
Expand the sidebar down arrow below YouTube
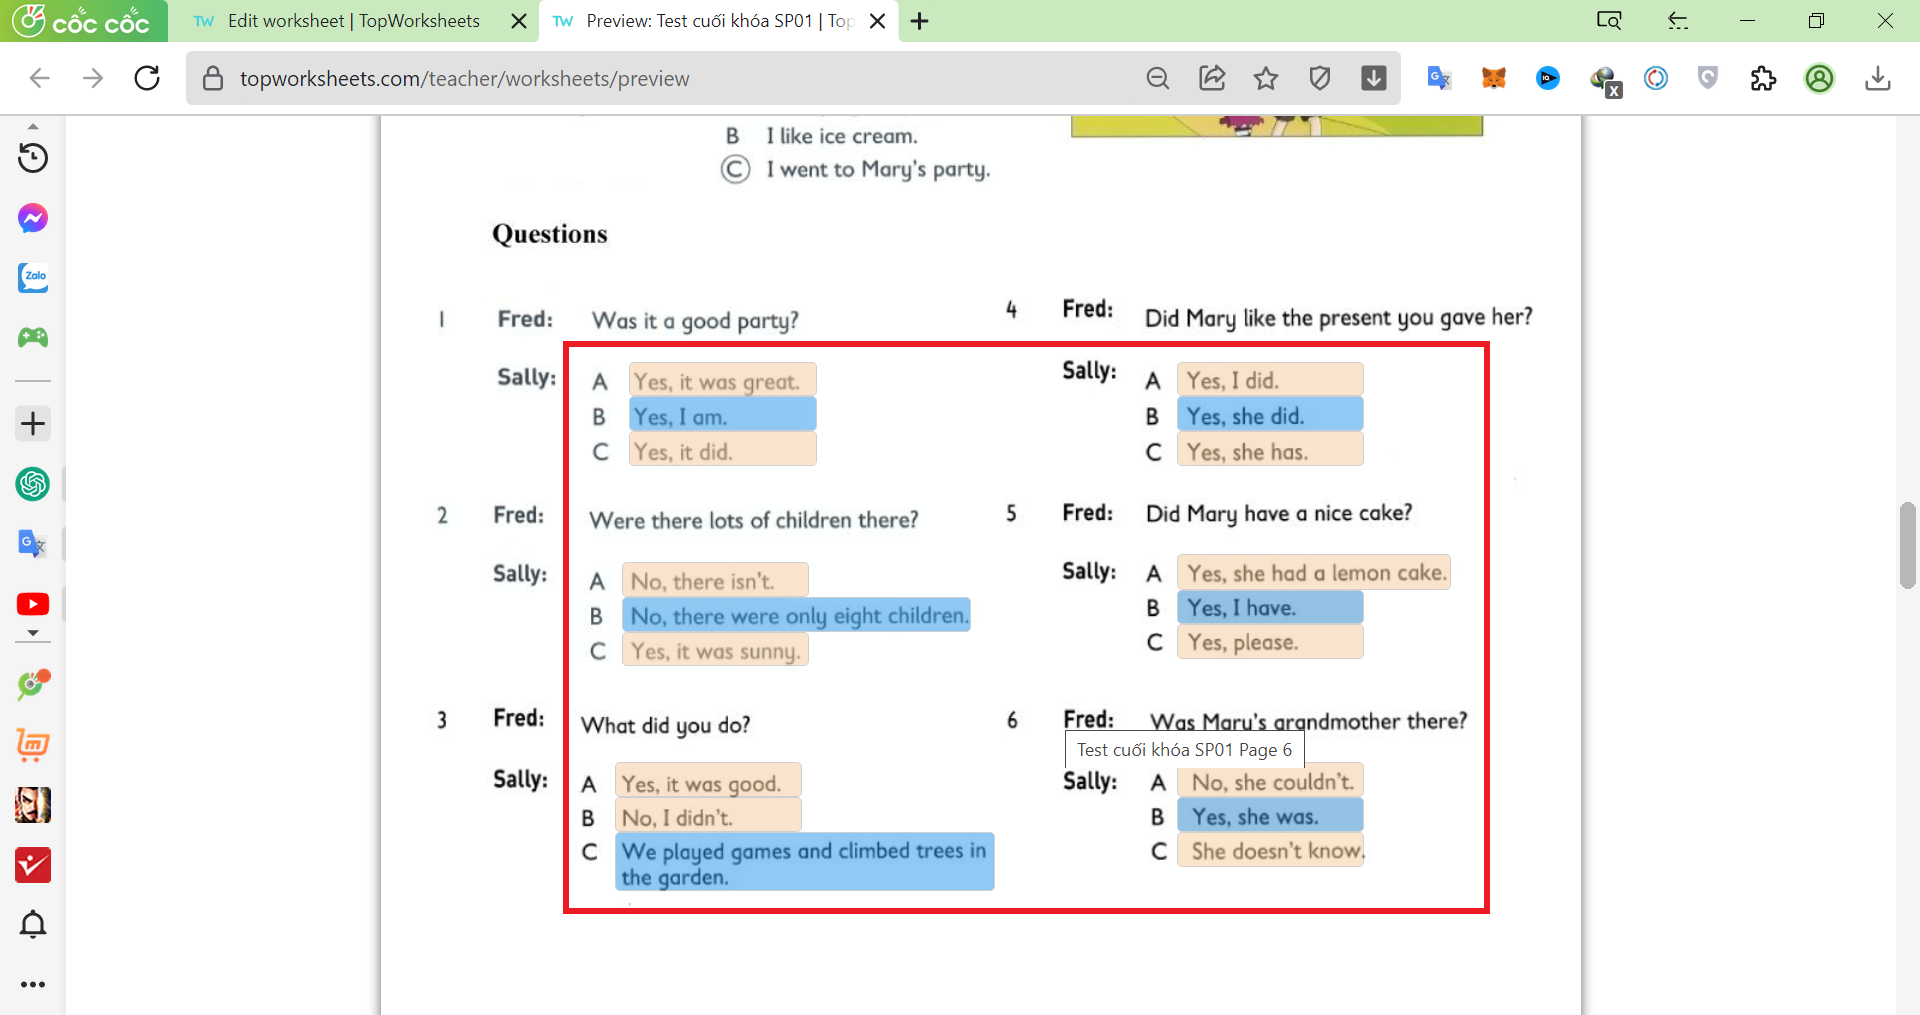33,633
